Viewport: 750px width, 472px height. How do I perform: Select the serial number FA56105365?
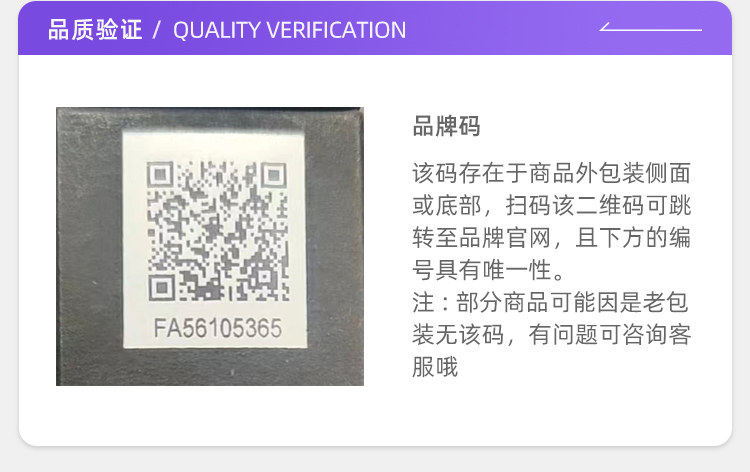pos(218,328)
